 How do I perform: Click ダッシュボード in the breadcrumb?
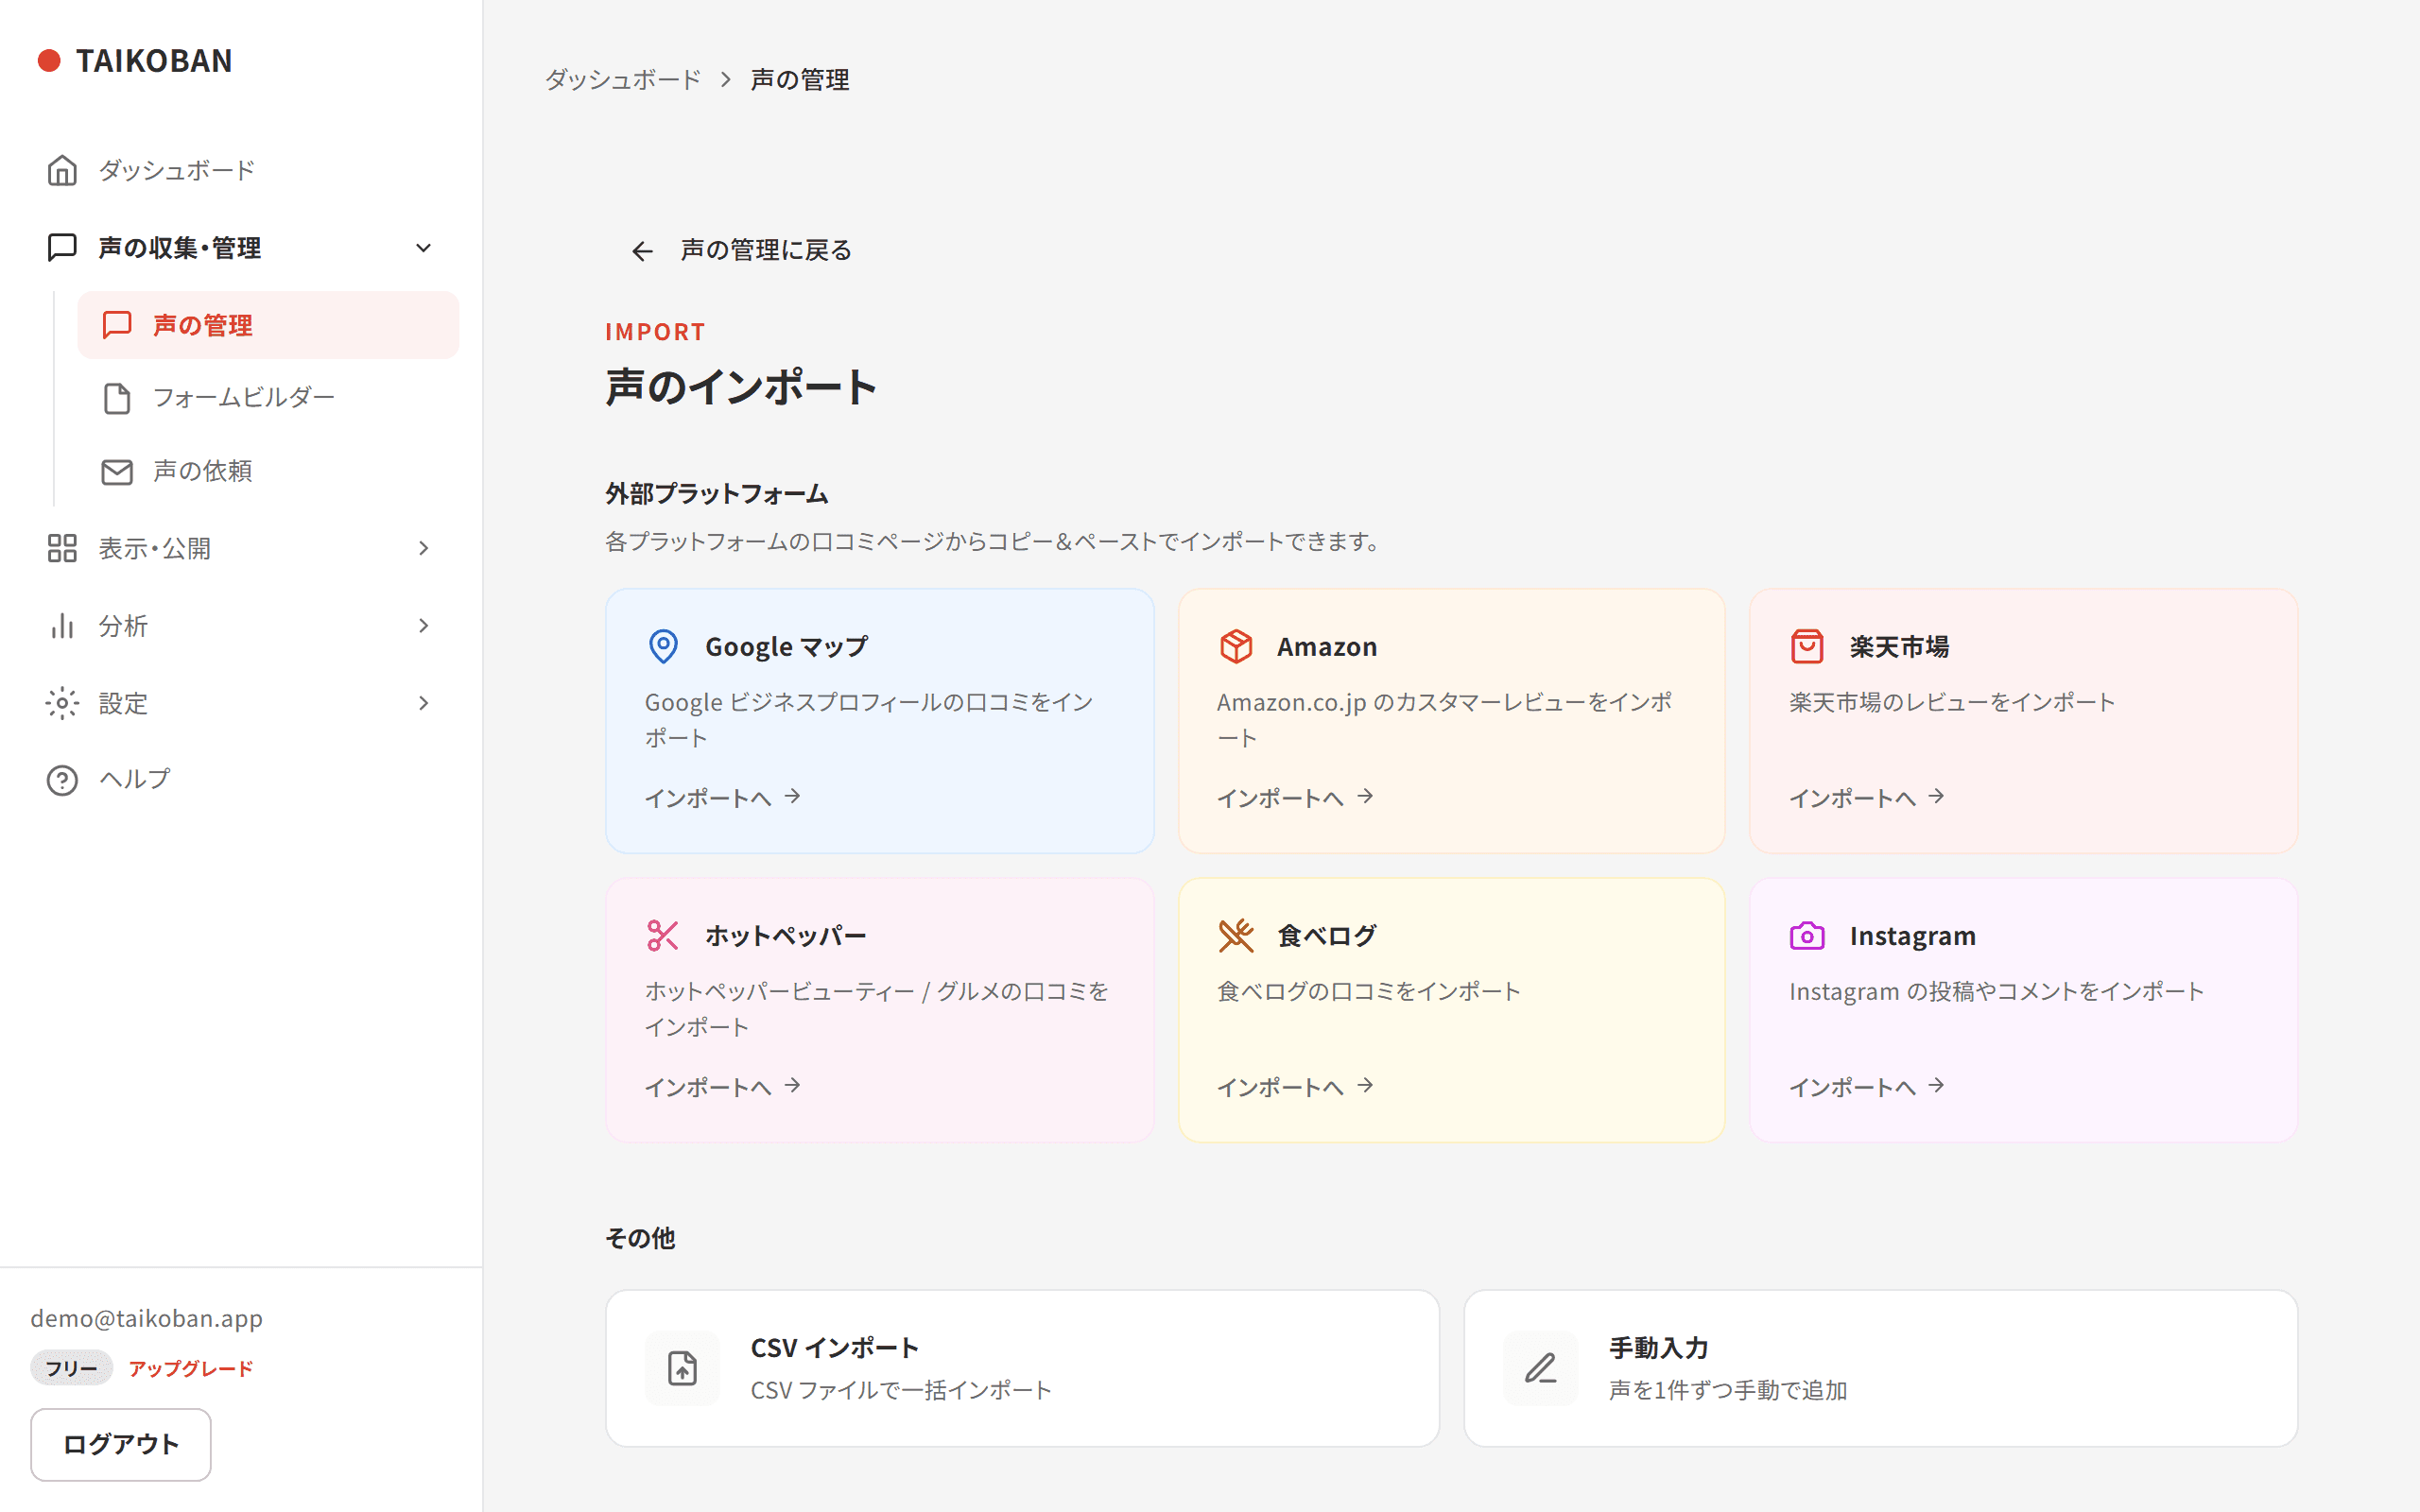pos(622,79)
